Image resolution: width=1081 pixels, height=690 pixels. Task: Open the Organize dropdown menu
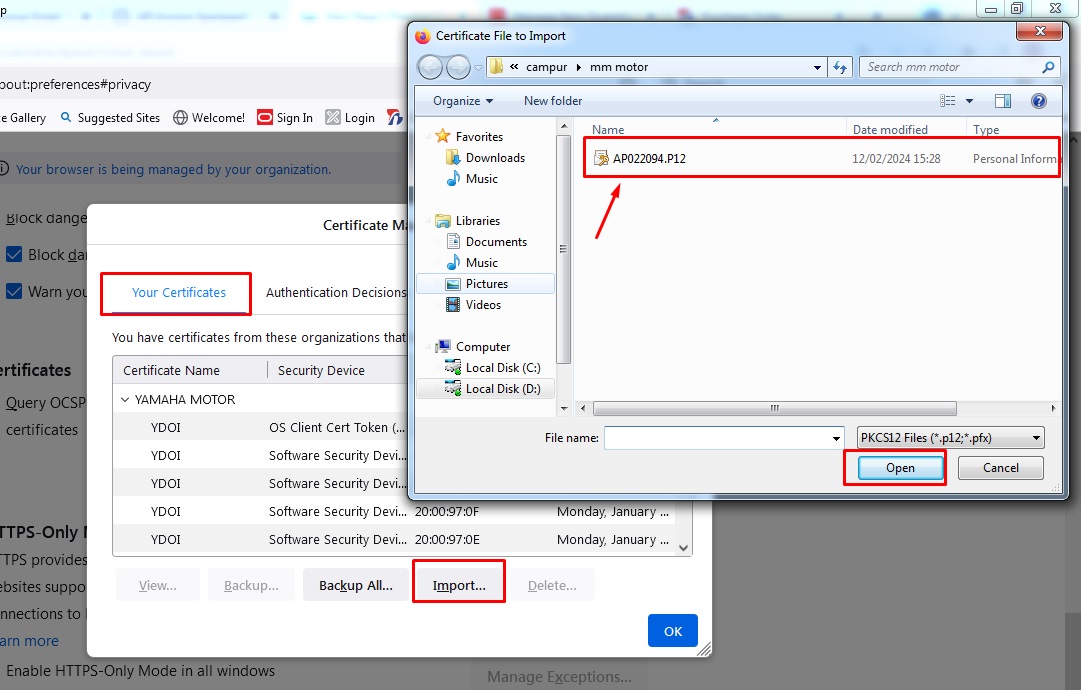point(463,101)
